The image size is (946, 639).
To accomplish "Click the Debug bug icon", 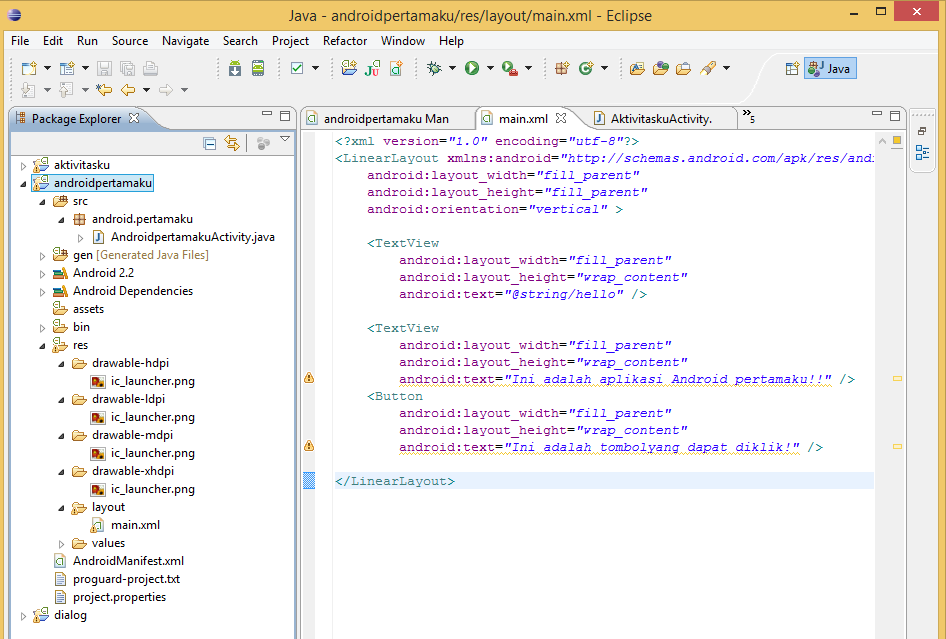I will [x=434, y=68].
